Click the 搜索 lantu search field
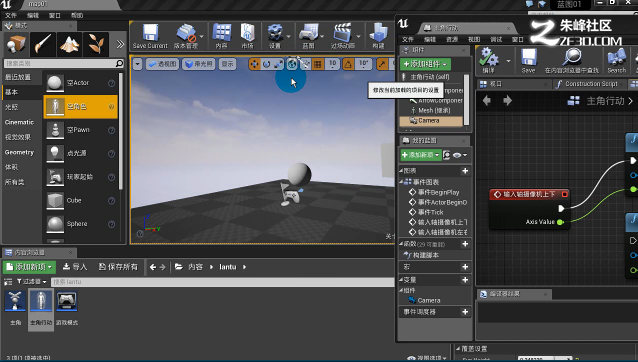The image size is (638, 362). tap(222, 281)
